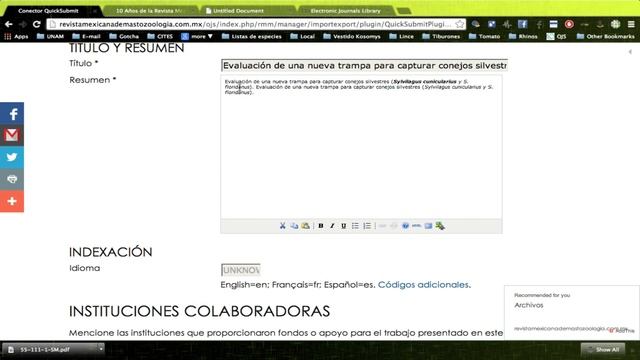
Task: Click Show All downloads button
Action: coord(603,349)
